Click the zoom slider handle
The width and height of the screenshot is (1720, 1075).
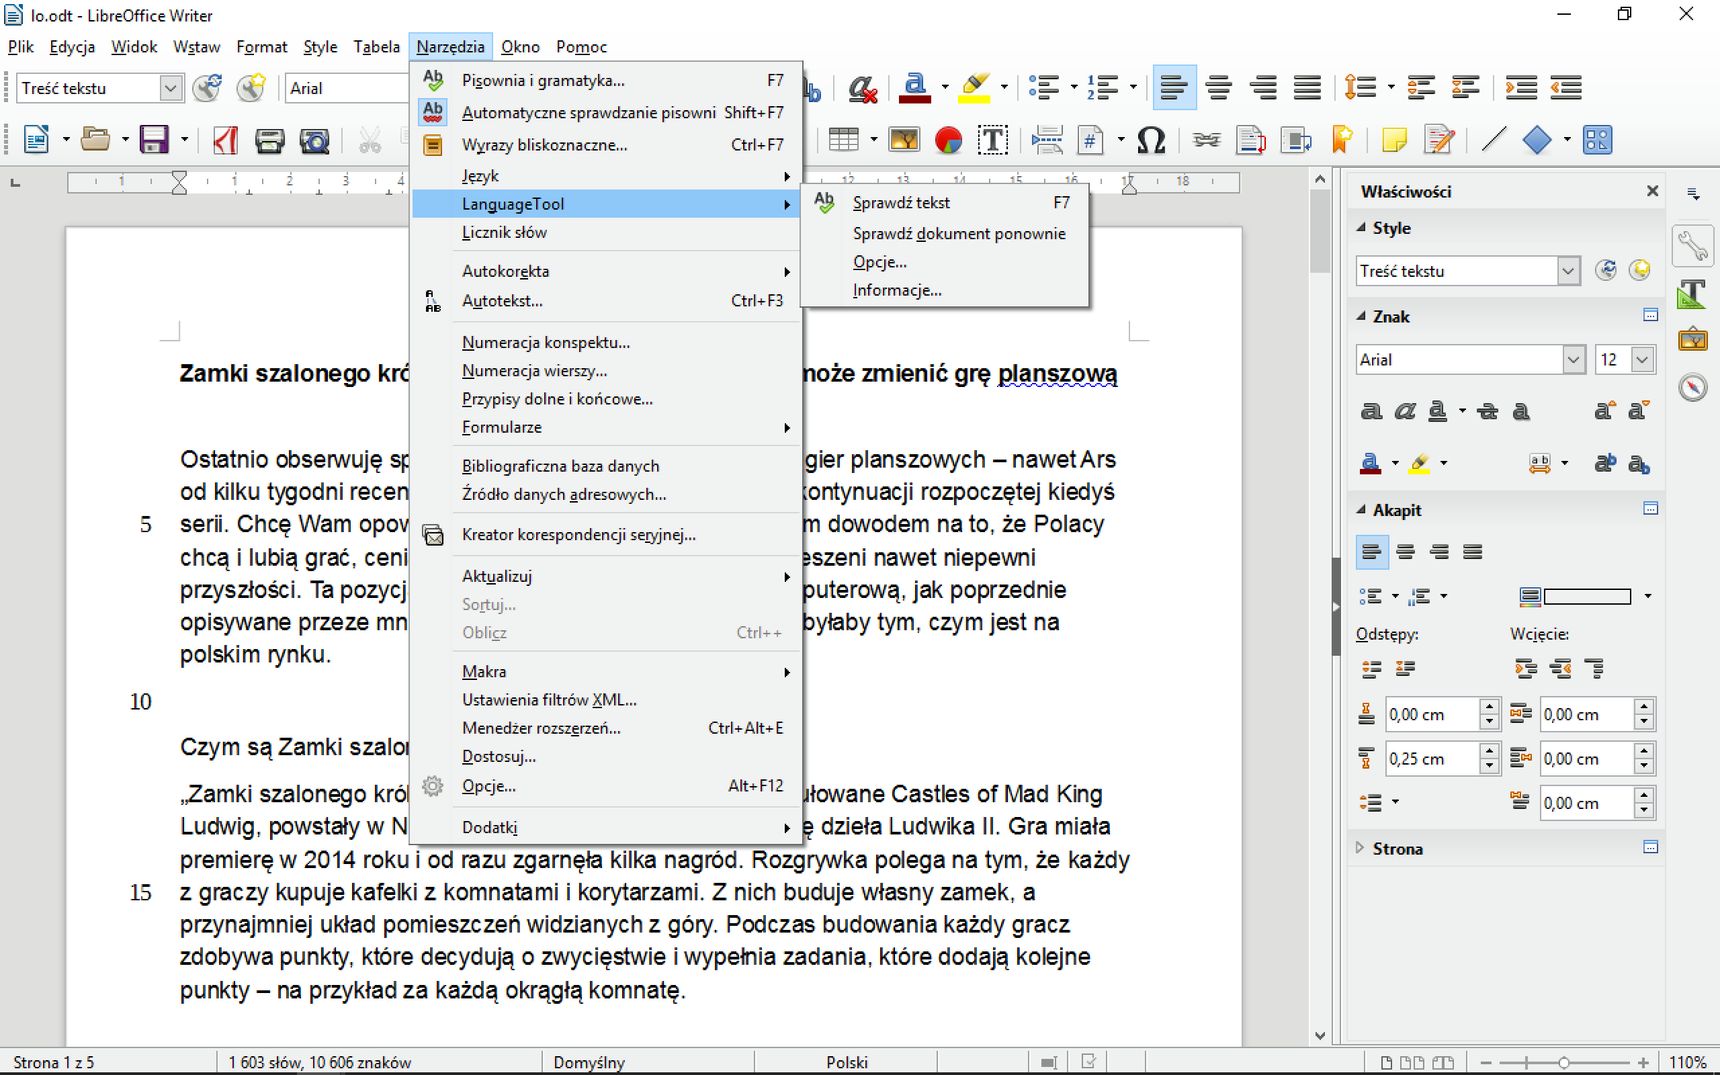pos(1564,1062)
